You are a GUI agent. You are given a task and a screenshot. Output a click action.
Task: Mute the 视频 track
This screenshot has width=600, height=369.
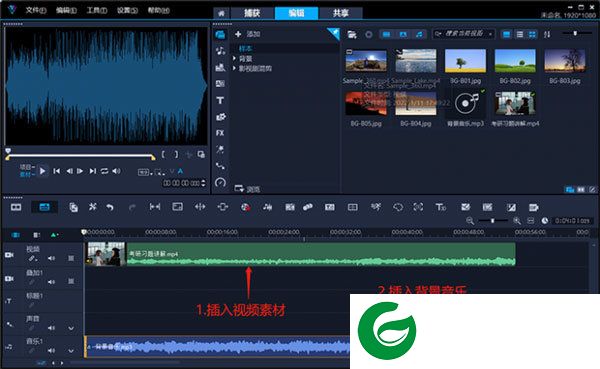tap(51, 259)
